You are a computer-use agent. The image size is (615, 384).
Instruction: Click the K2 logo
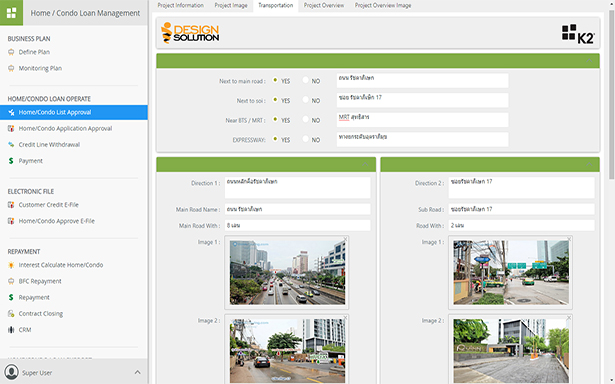(578, 34)
